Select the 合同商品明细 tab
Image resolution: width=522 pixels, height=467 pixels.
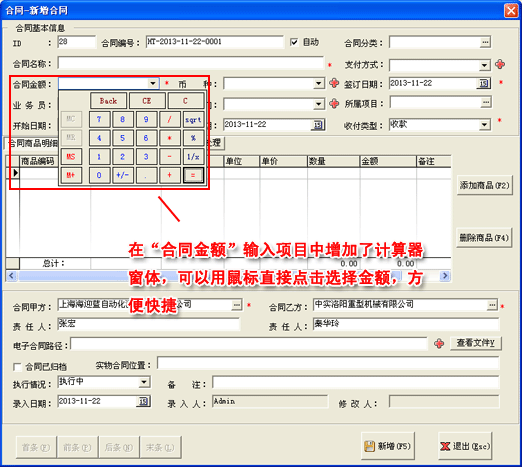click(x=32, y=143)
